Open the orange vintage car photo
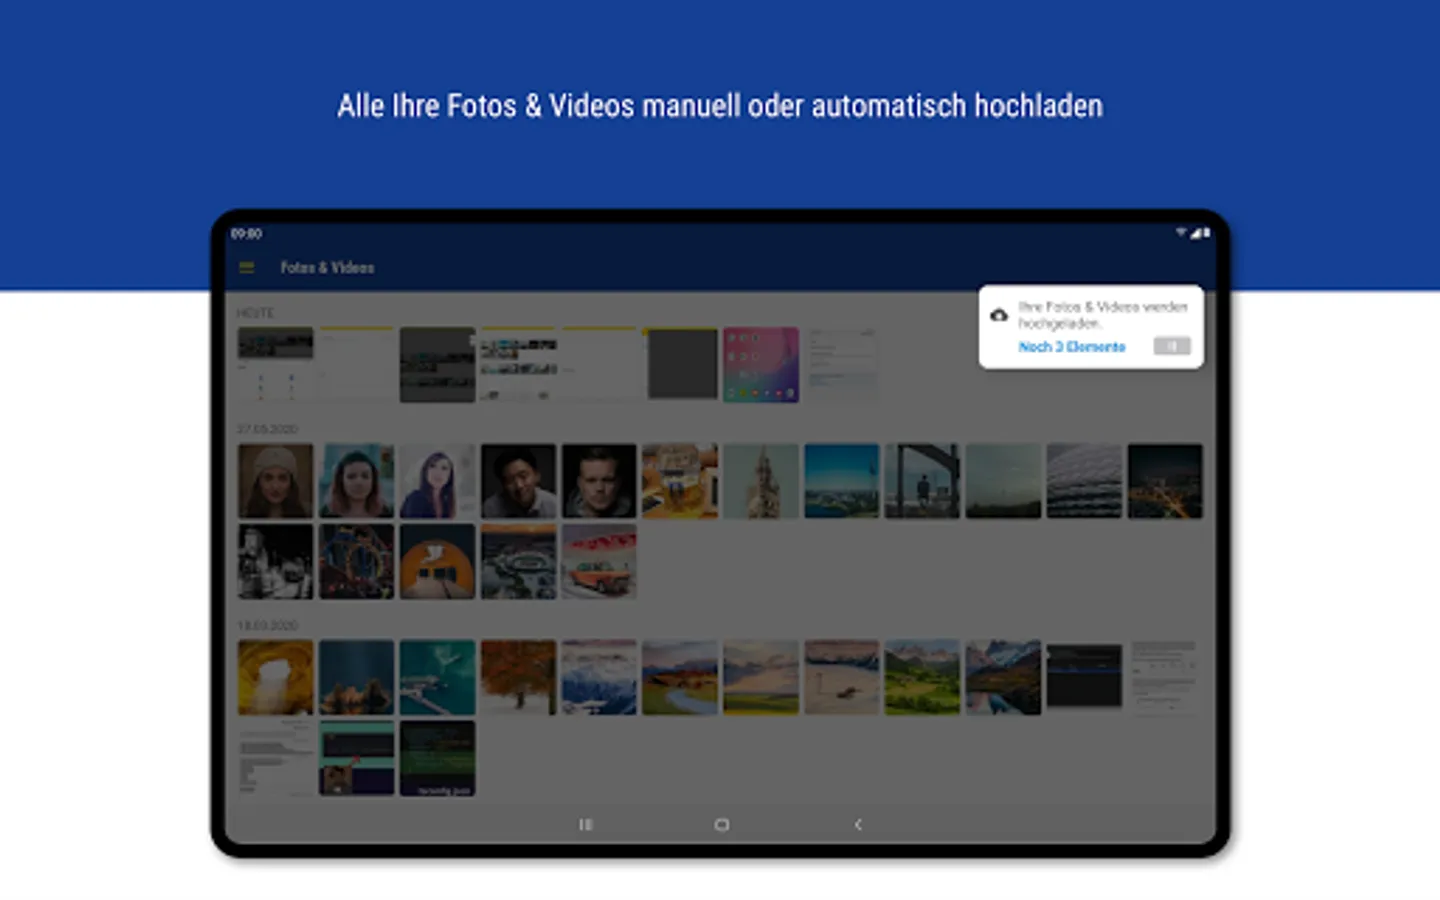The image size is (1440, 900). (x=599, y=562)
